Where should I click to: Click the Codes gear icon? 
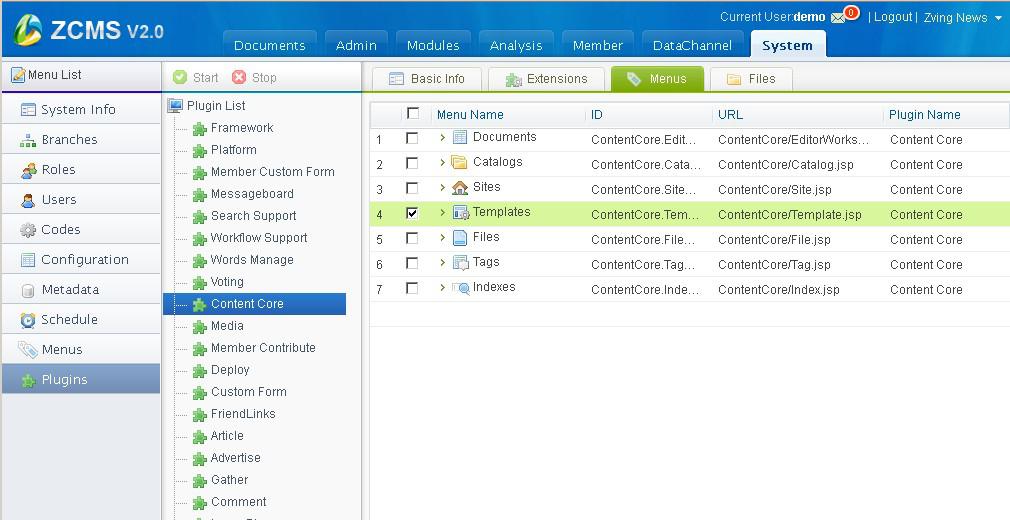[28, 230]
